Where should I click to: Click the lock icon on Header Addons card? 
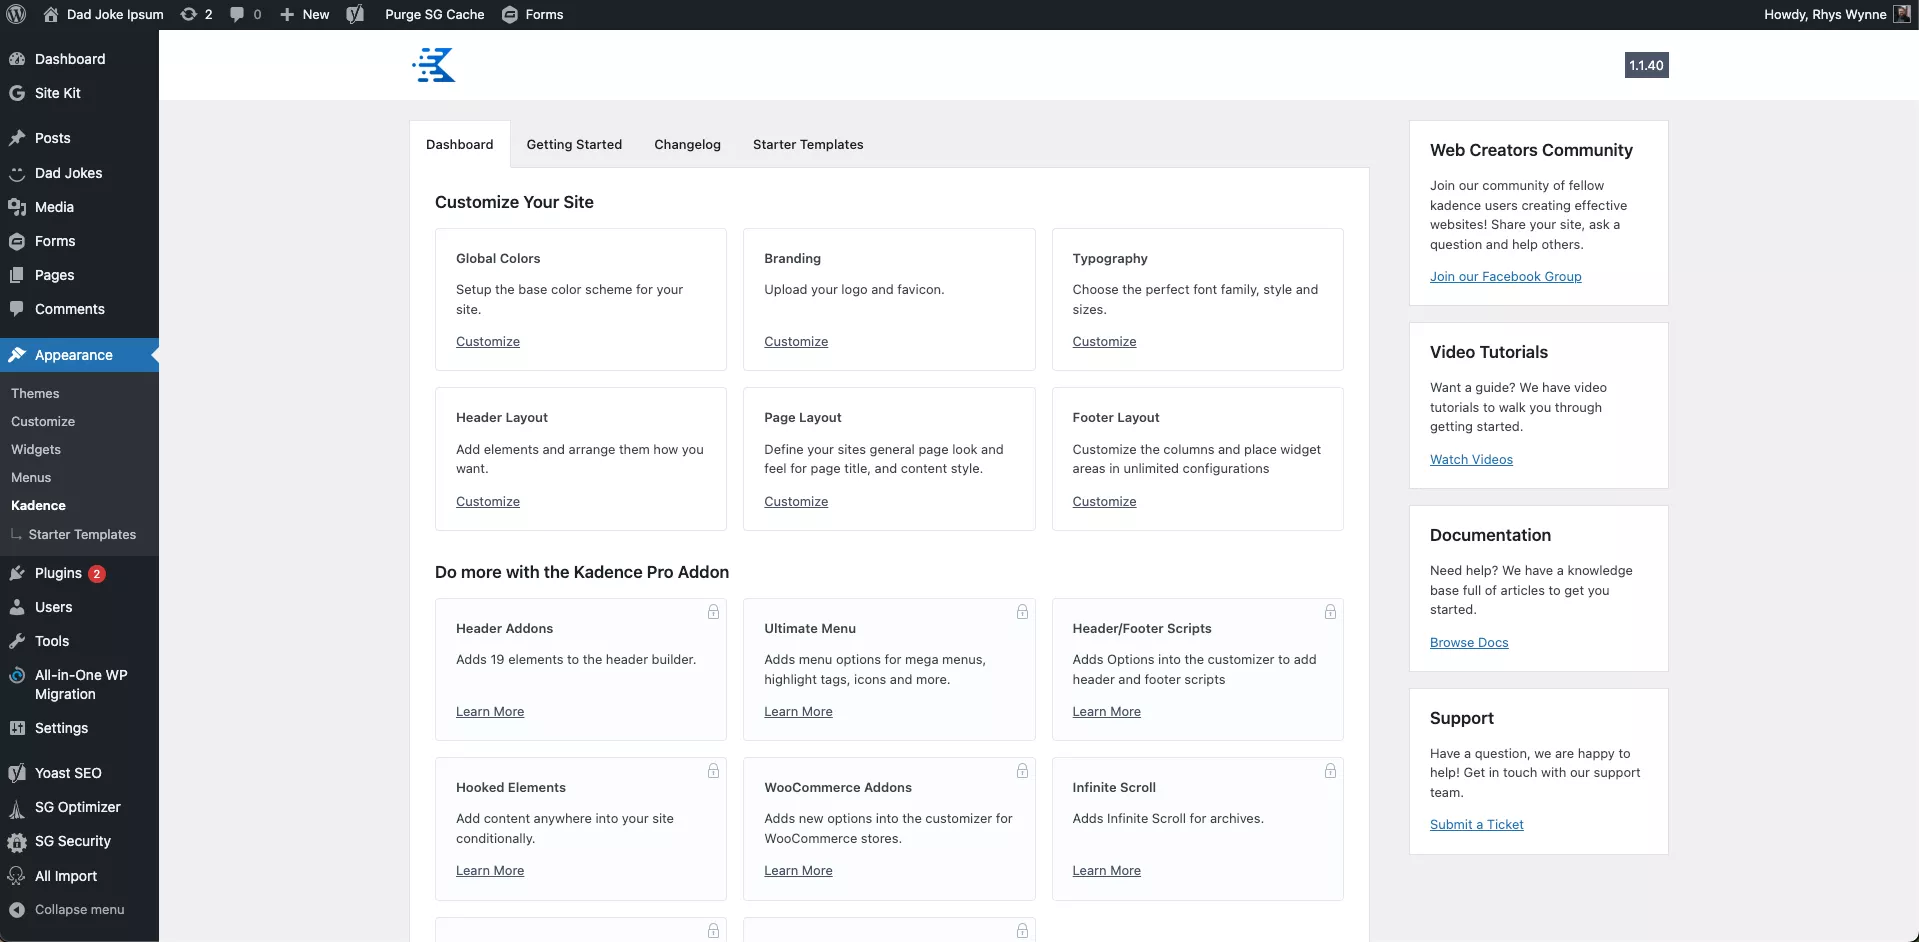click(713, 612)
